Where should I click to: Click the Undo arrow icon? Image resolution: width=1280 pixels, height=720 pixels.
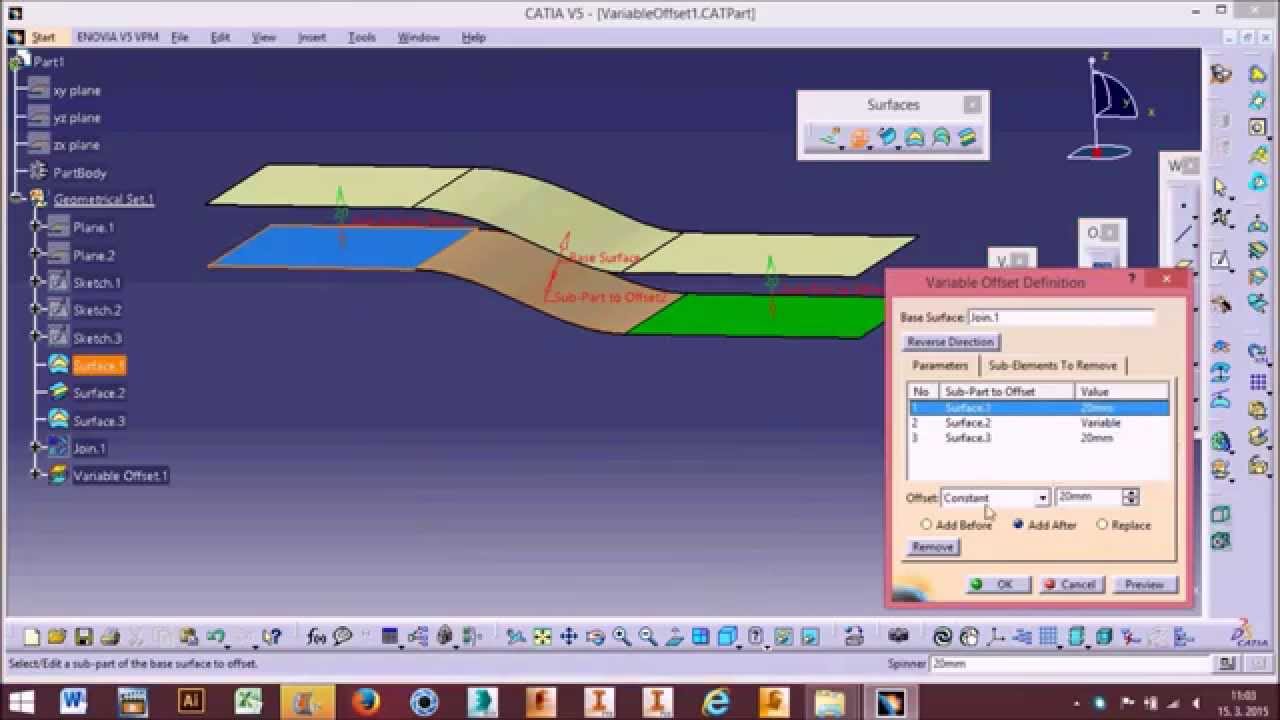tap(216, 636)
